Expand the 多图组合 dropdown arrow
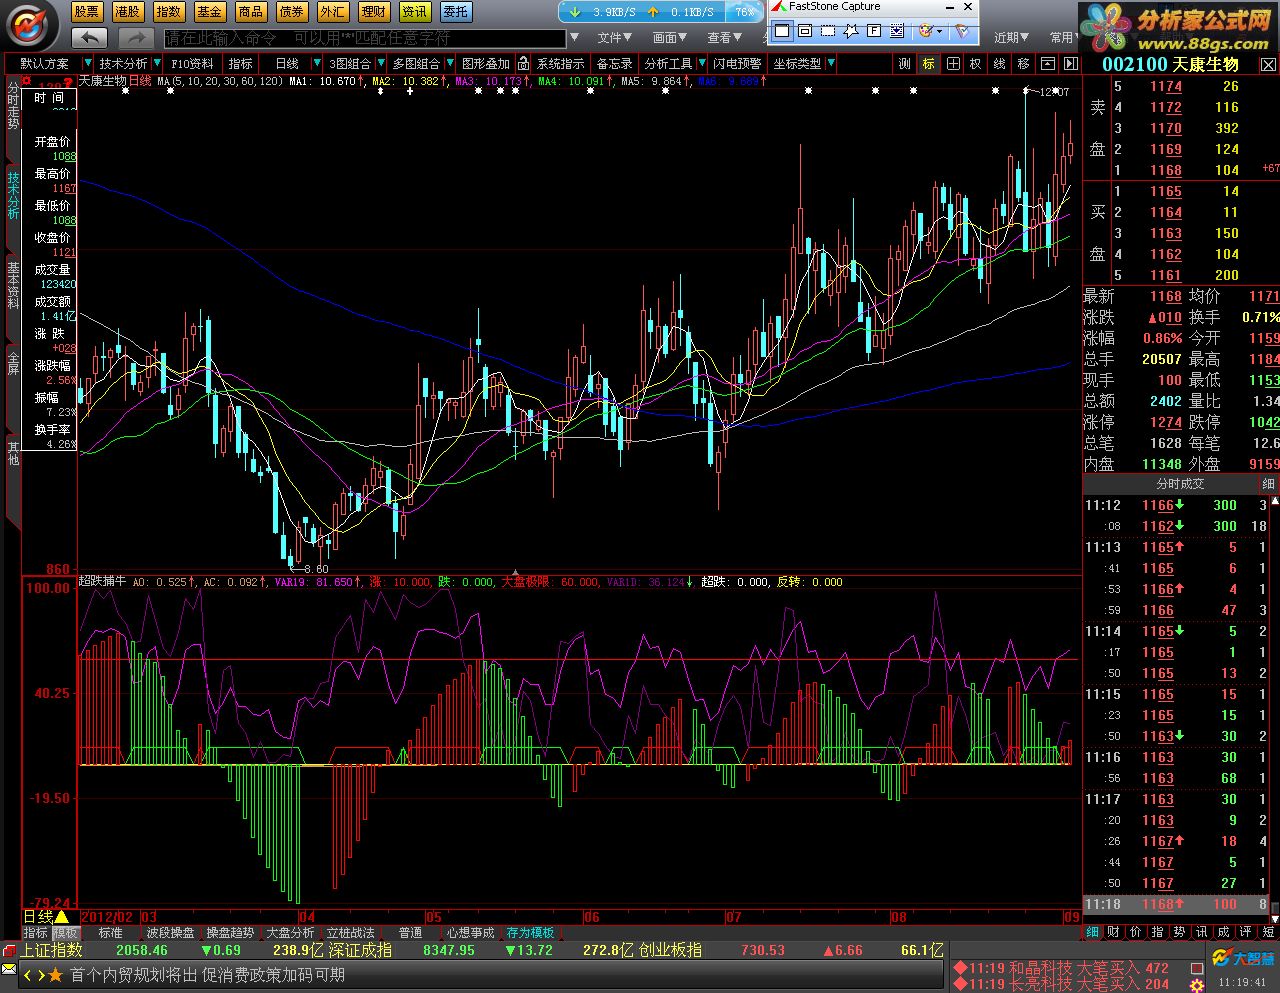 [449, 63]
